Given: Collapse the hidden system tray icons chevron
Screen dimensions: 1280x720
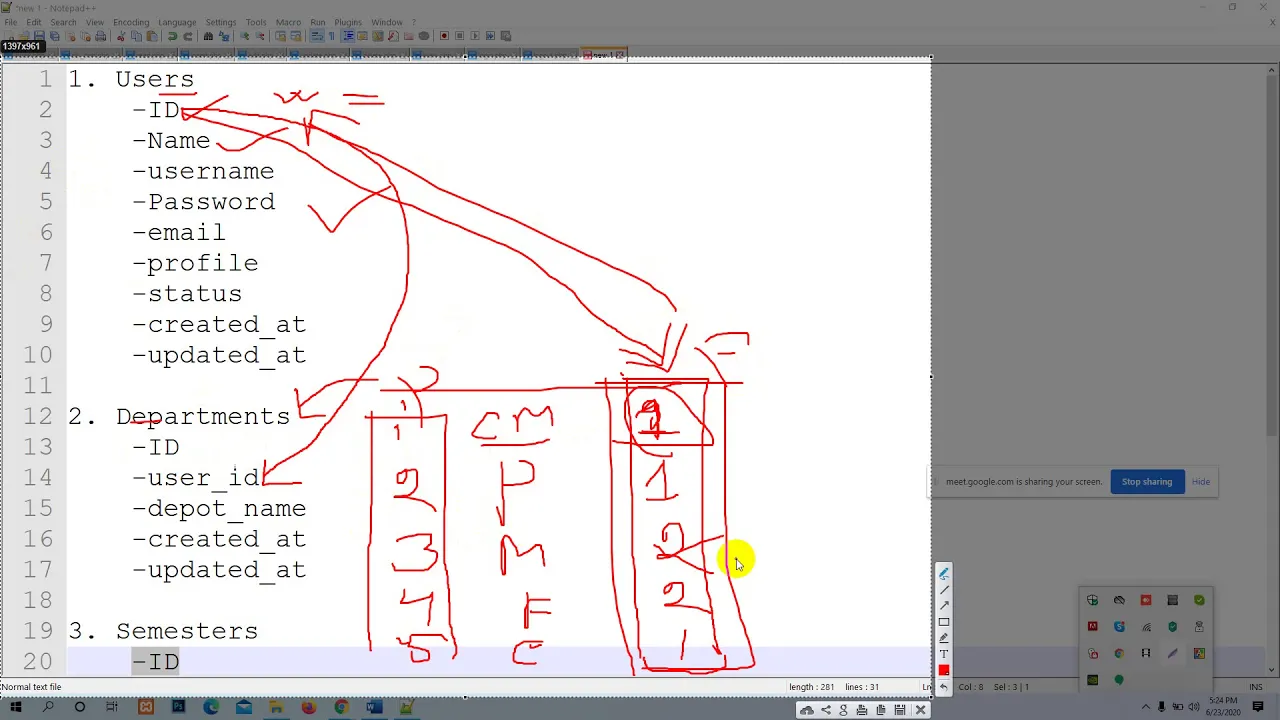Looking at the screenshot, I should 1146,707.
